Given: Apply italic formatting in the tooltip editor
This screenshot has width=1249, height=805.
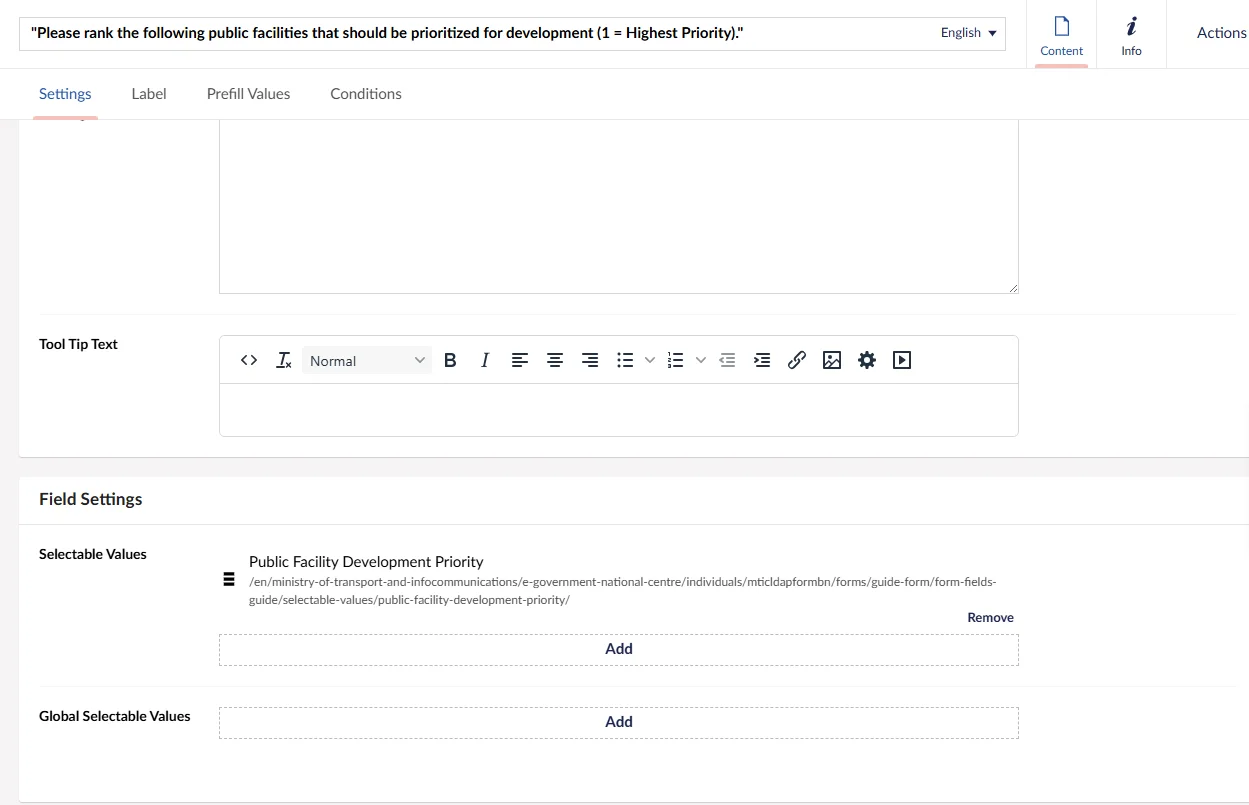Looking at the screenshot, I should coord(485,361).
